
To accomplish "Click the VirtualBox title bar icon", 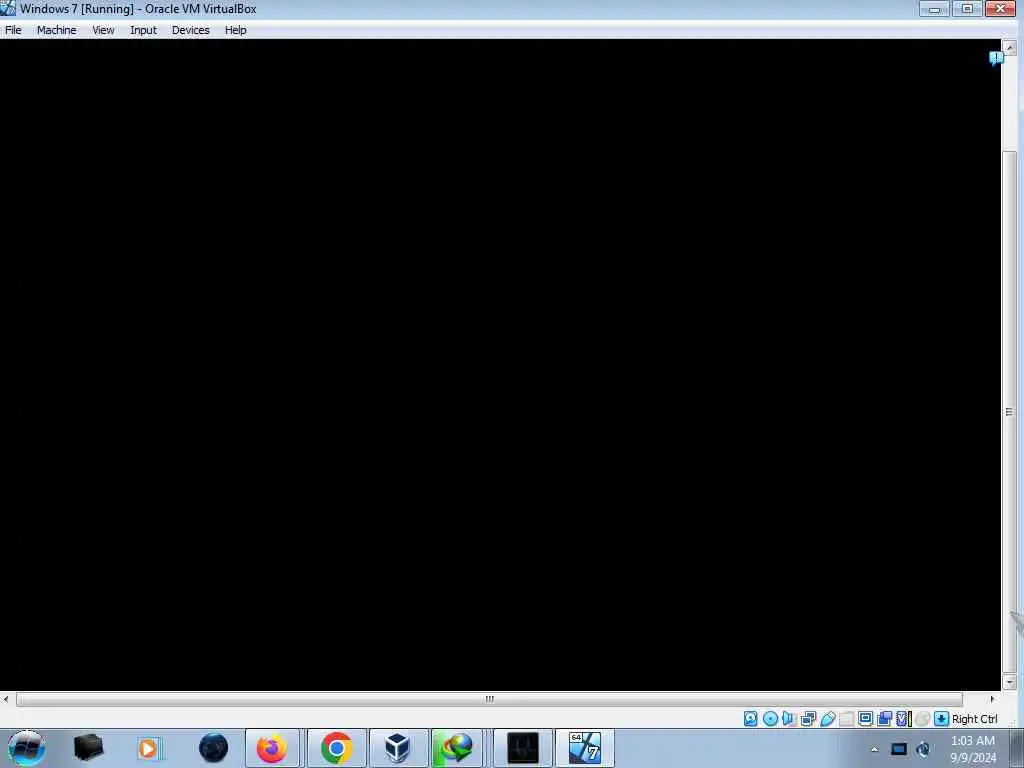I will point(8,8).
